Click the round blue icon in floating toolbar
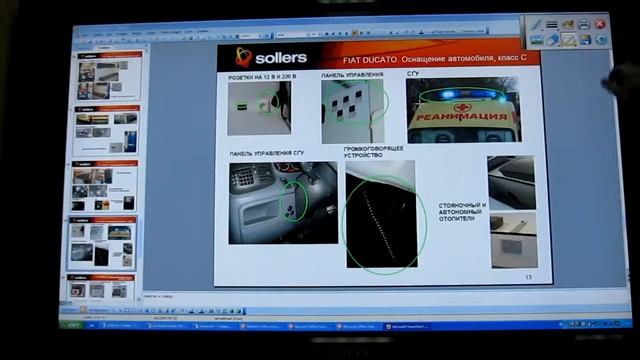 click(x=601, y=39)
